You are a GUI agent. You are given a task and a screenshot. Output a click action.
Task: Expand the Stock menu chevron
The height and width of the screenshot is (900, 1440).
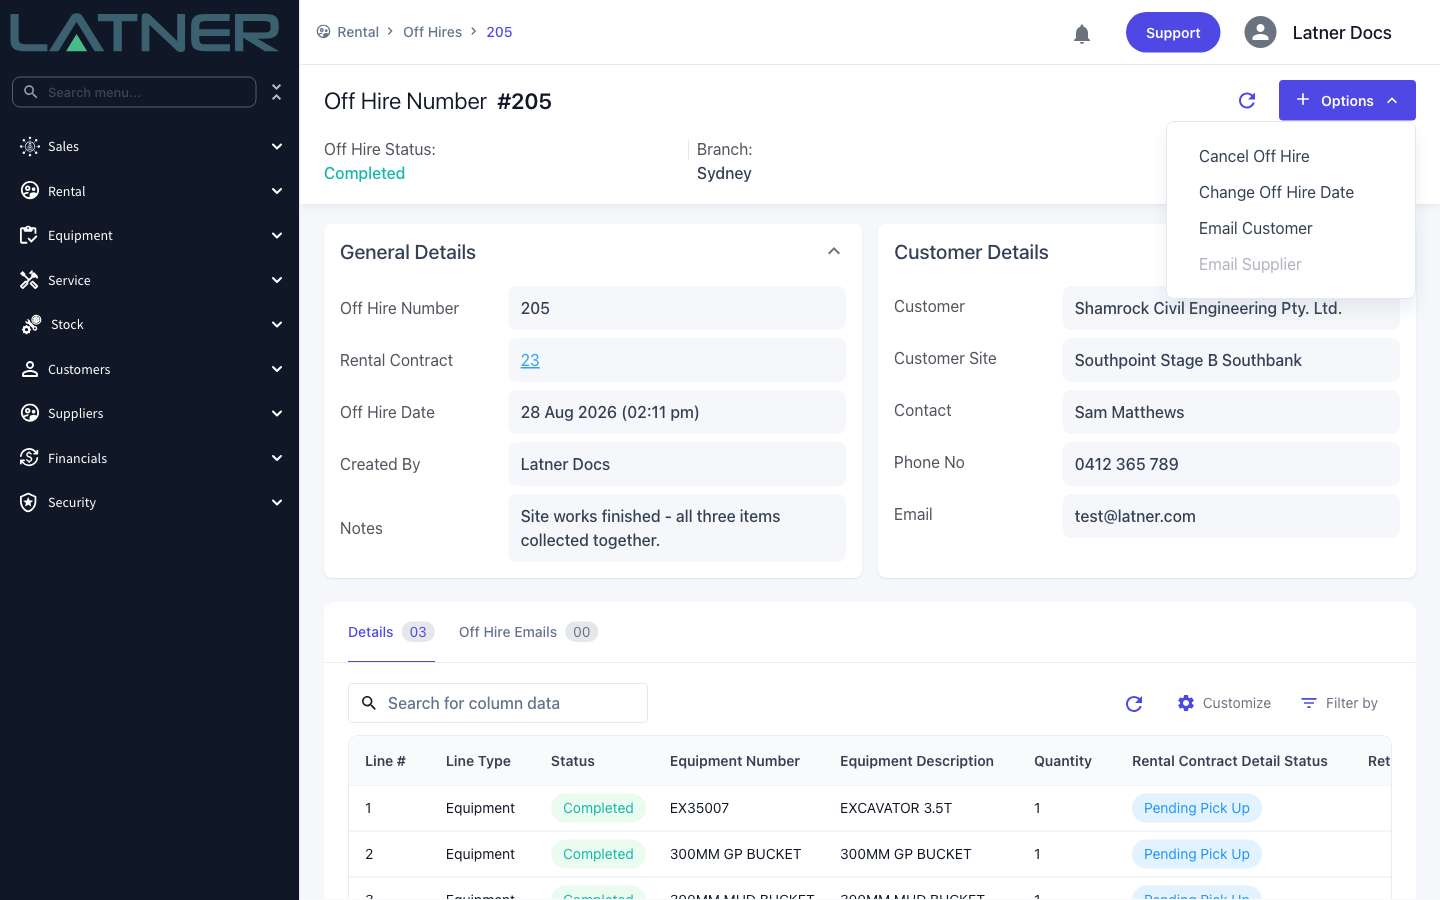[x=277, y=324]
